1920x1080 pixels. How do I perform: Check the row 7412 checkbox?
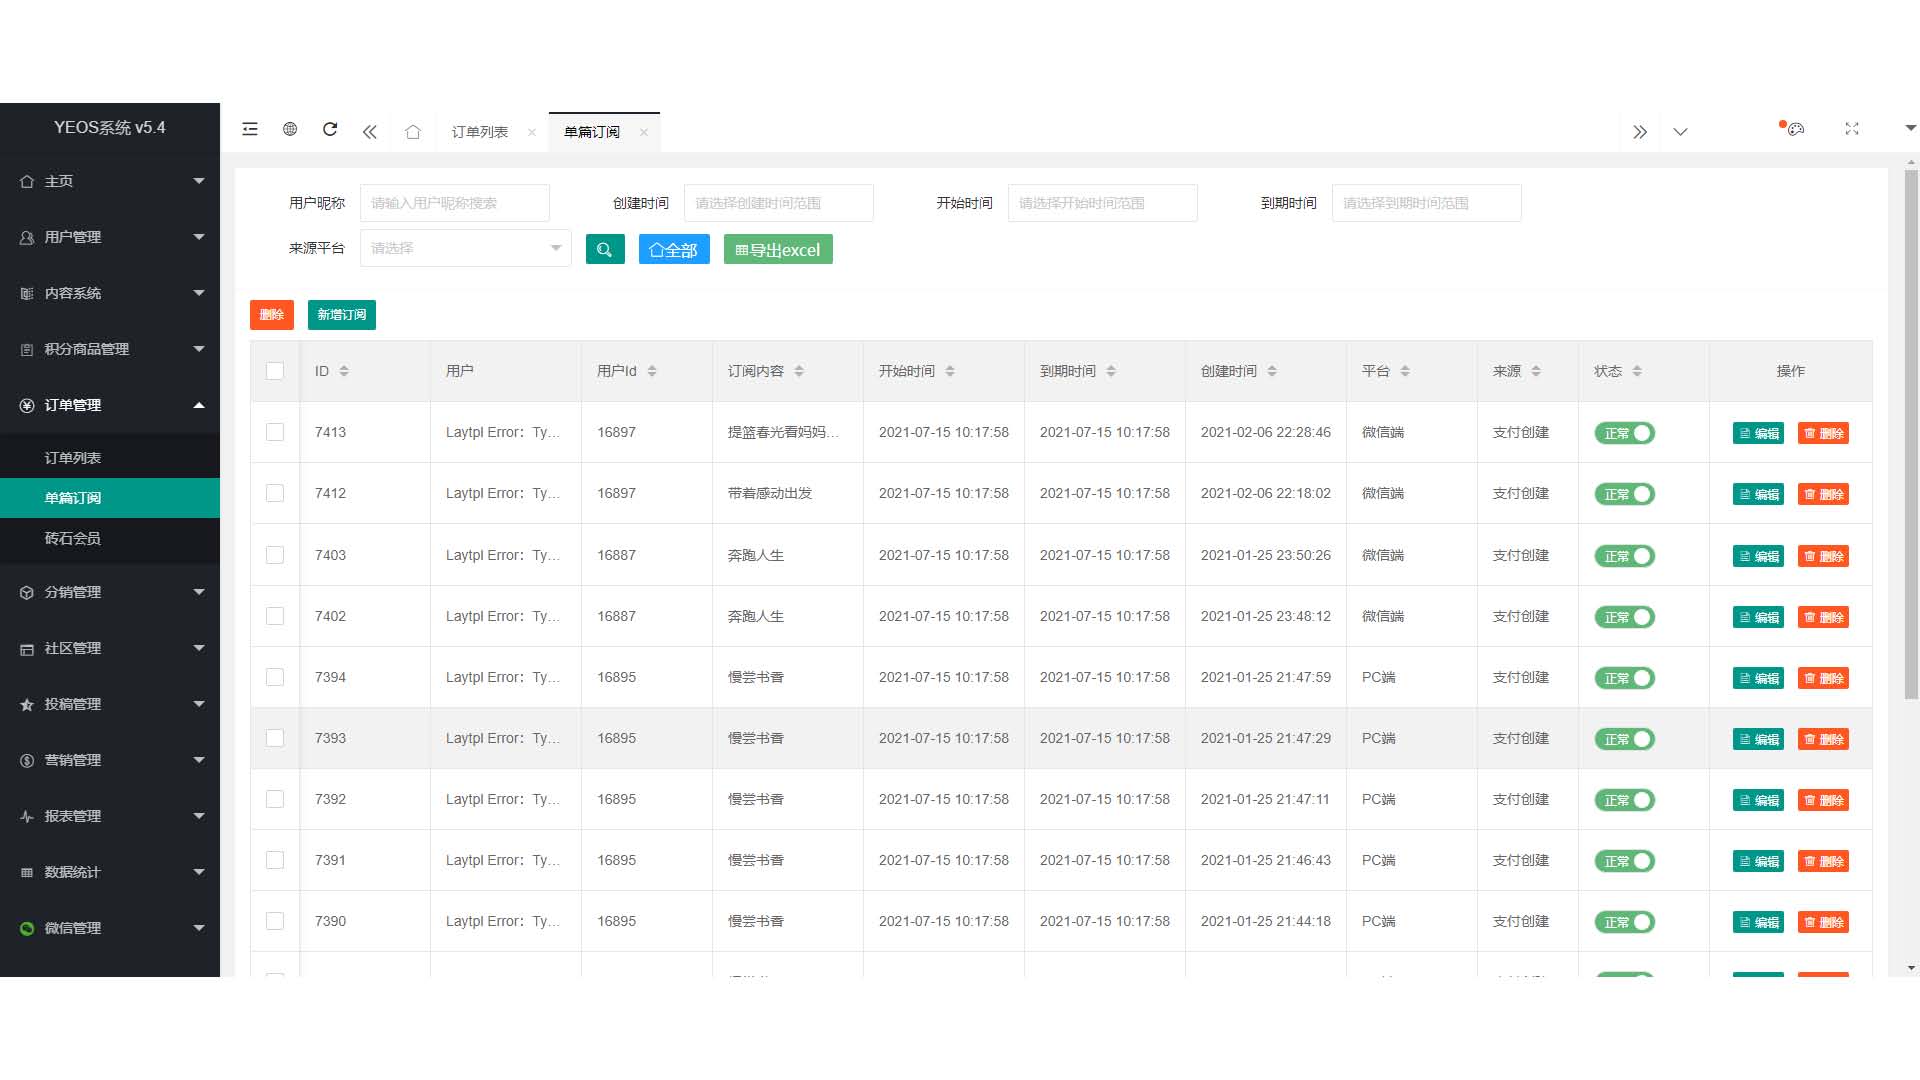(275, 493)
